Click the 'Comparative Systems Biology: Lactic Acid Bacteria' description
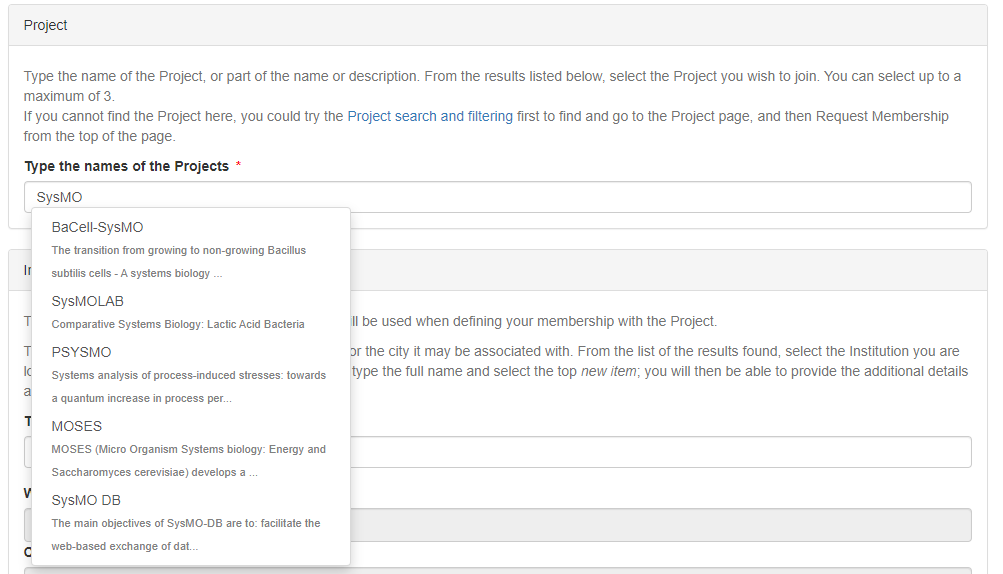The height and width of the screenshot is (574, 1003). [178, 324]
